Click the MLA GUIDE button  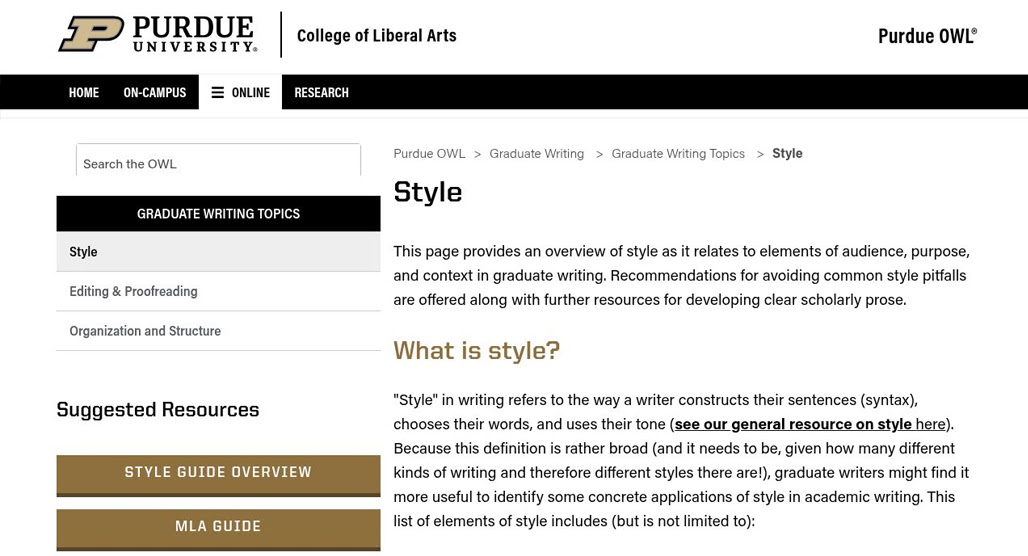pos(218,530)
